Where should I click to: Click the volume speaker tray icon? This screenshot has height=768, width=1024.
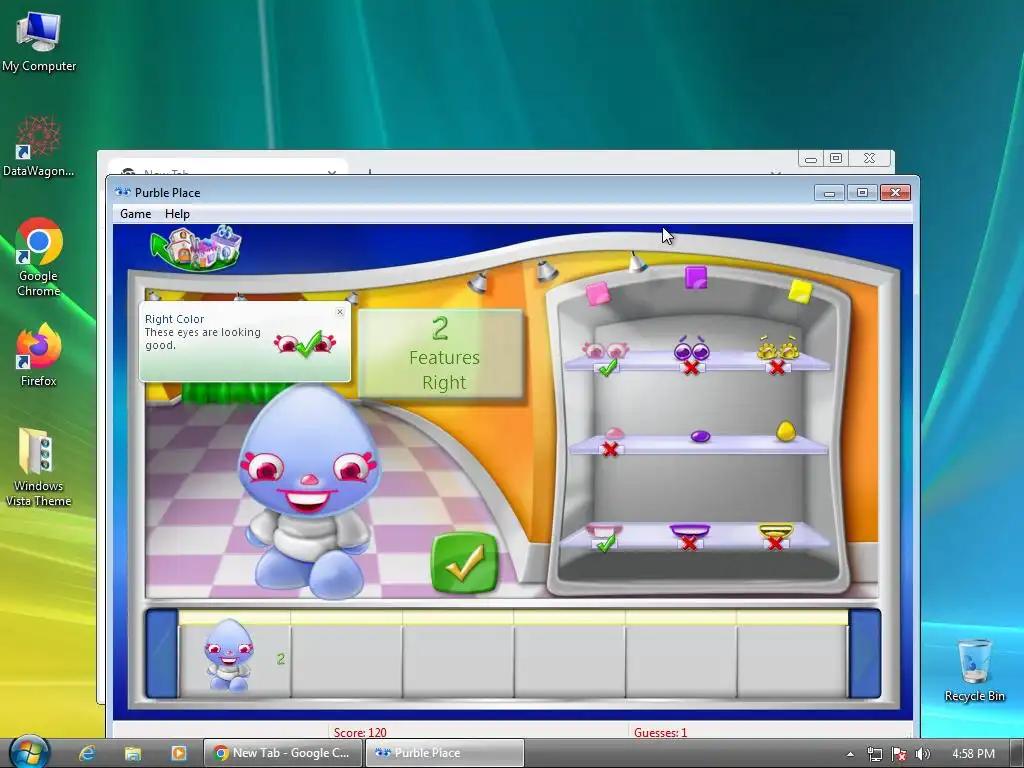tap(922, 754)
